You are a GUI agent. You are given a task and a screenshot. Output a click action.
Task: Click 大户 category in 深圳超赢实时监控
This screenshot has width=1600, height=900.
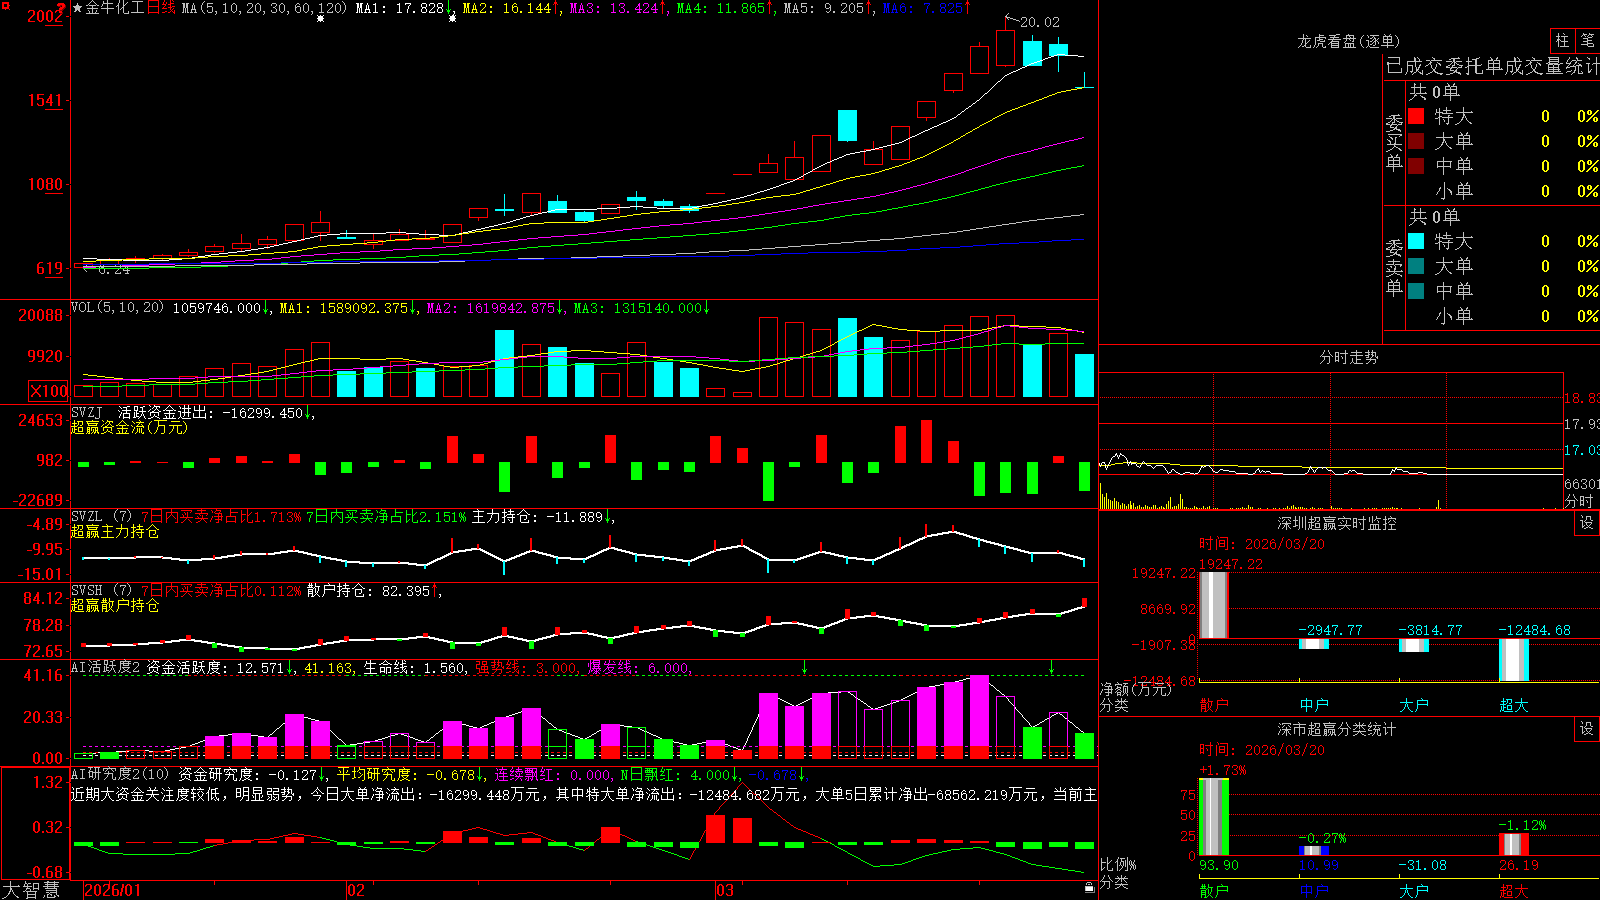(x=1414, y=705)
